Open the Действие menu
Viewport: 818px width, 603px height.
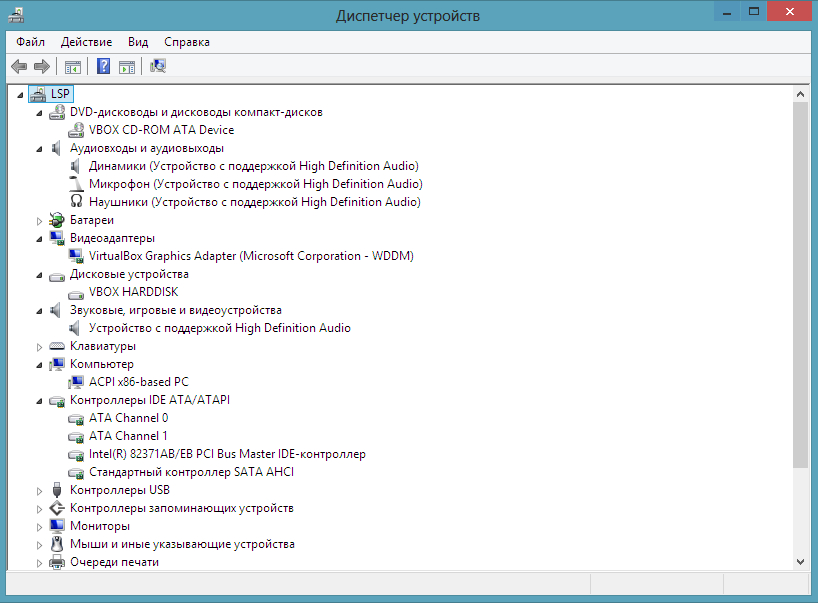pyautogui.click(x=86, y=42)
